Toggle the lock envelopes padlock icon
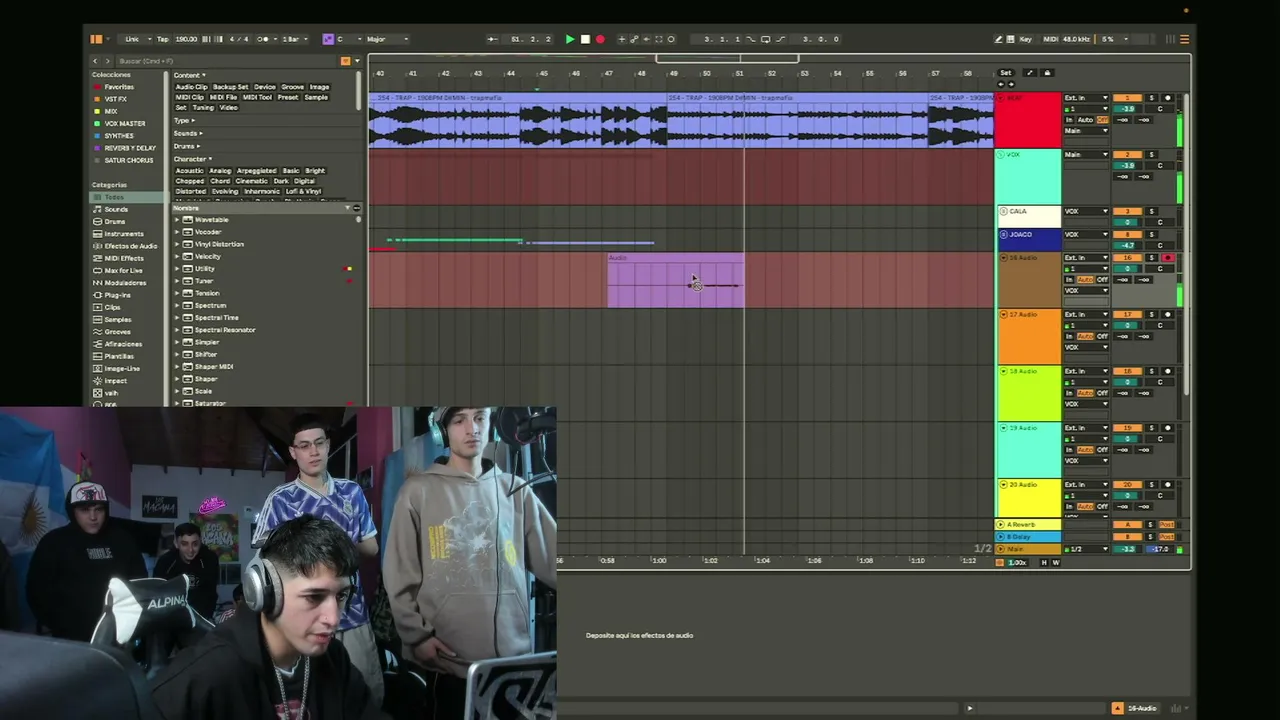This screenshot has width=1280, height=720. pyautogui.click(x=1047, y=73)
